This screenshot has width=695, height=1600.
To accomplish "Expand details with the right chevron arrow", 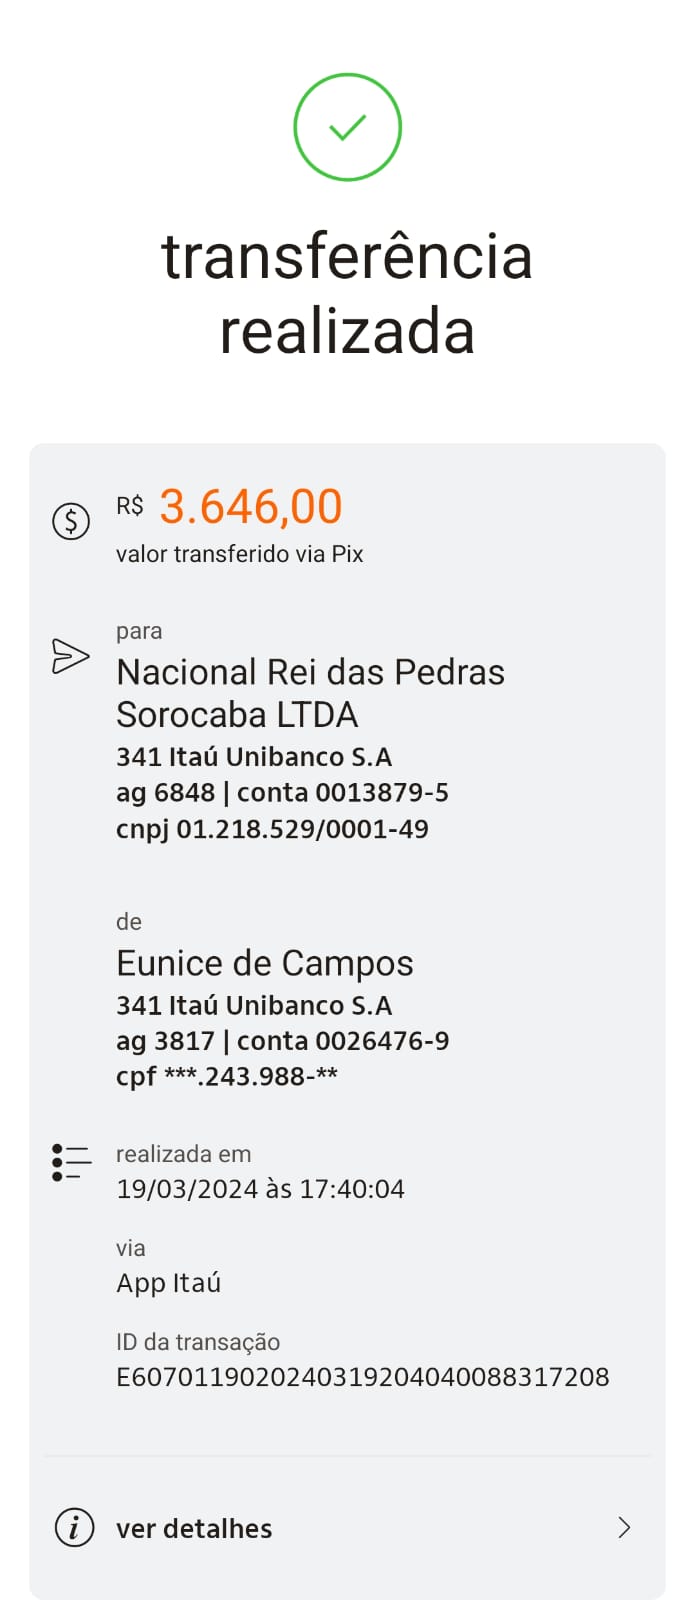I will (x=624, y=1528).
